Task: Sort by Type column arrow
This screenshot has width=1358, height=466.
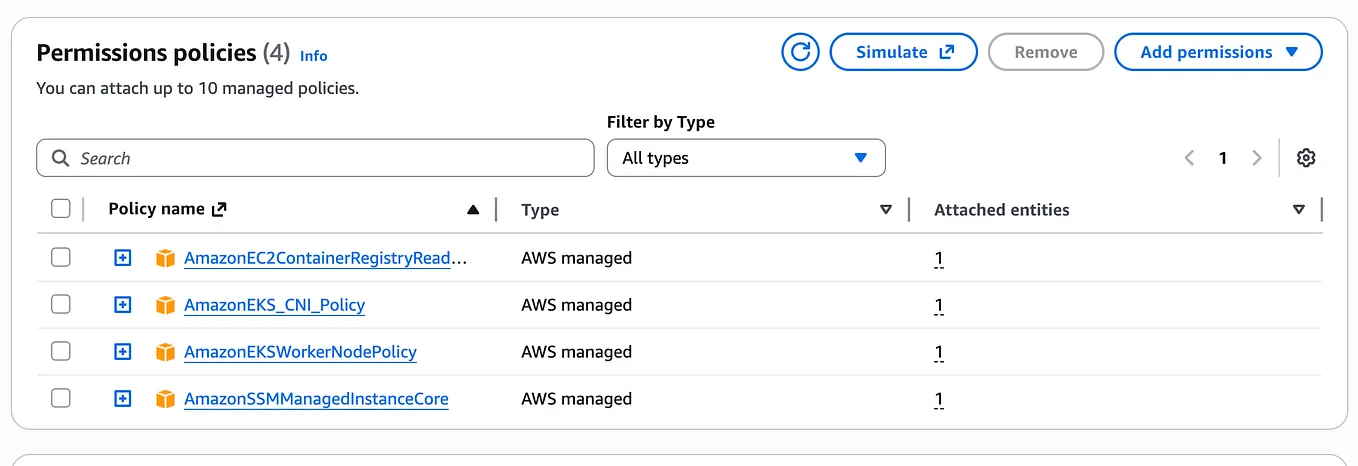Action: [886, 210]
